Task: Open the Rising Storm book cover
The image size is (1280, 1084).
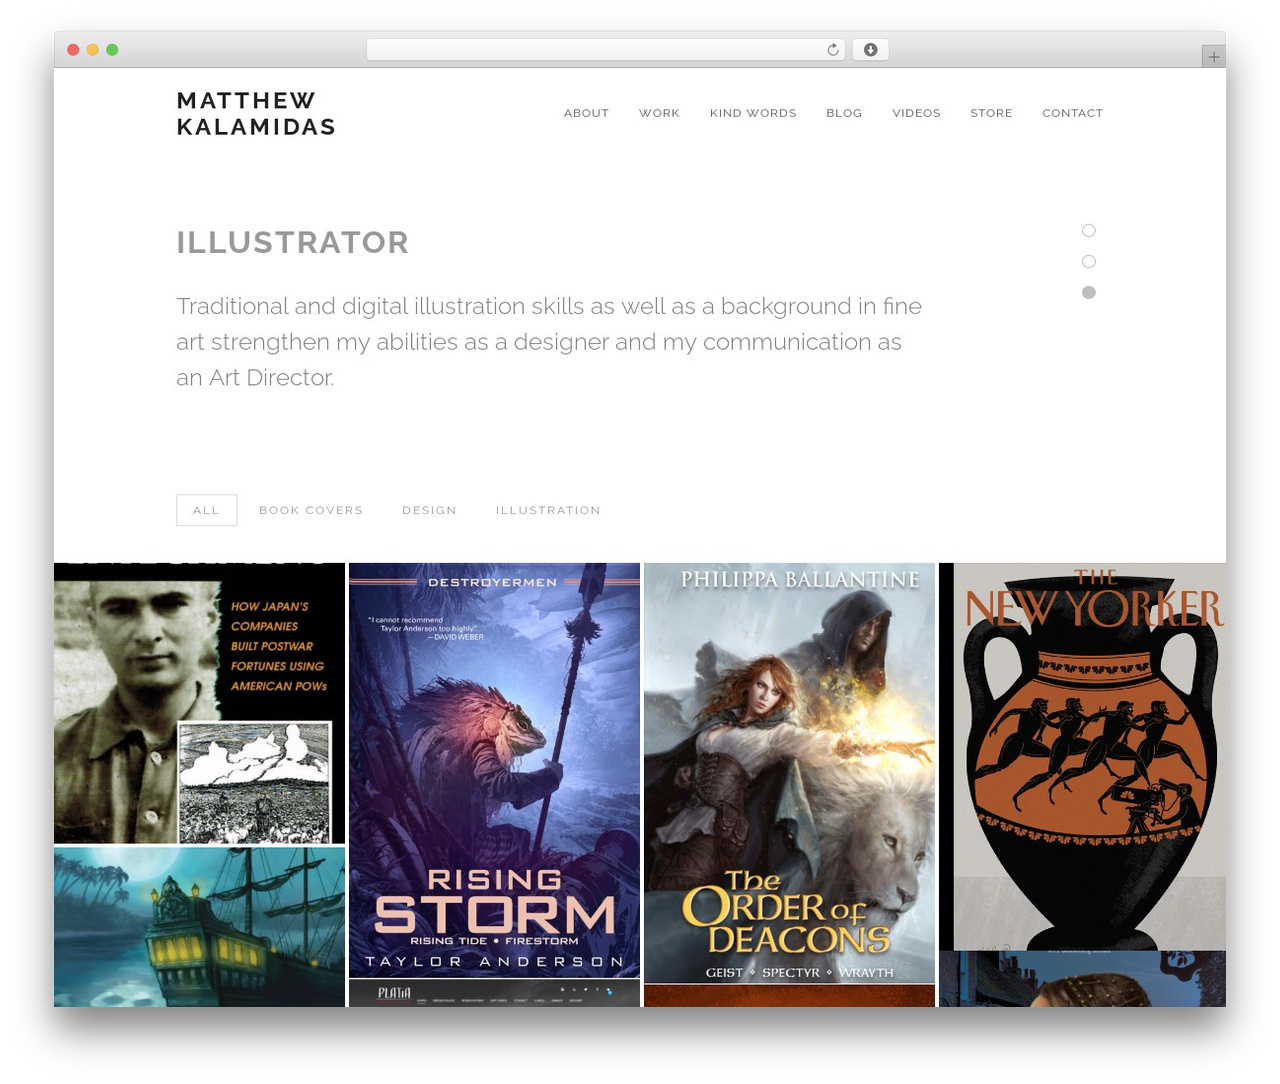Action: 494,770
